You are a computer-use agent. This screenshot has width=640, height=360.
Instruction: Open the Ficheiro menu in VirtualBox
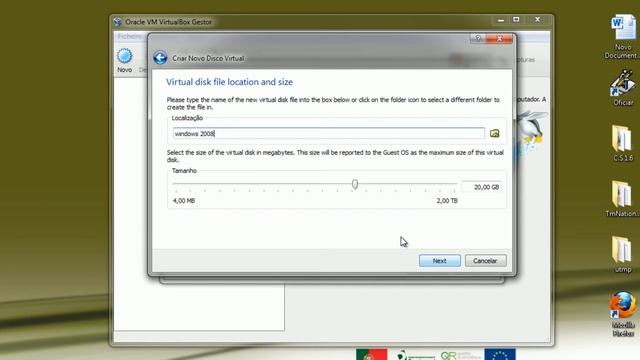tap(130, 36)
